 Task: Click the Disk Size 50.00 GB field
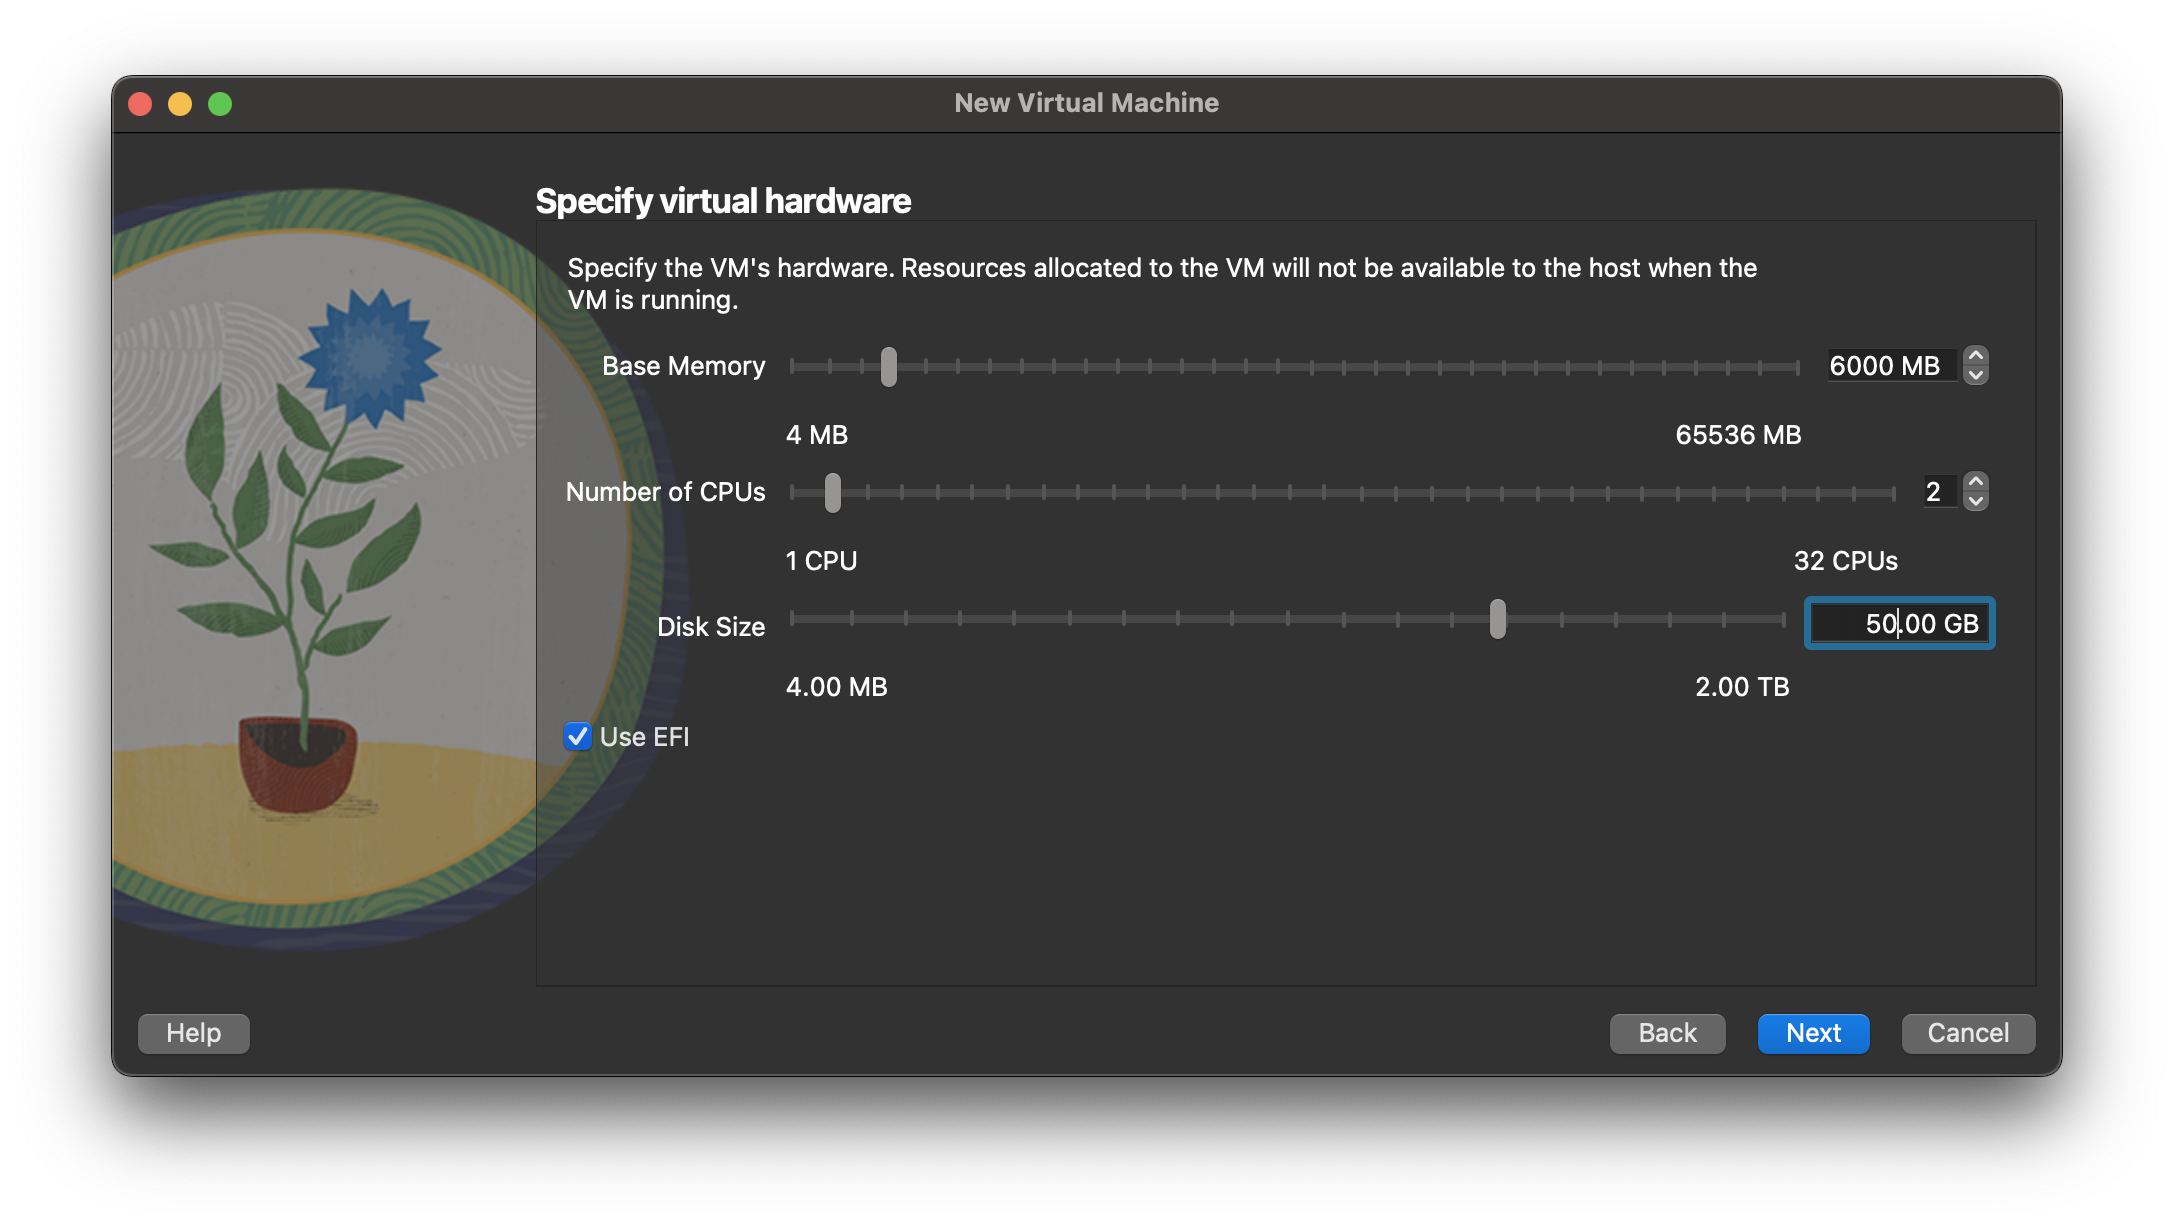(1899, 624)
